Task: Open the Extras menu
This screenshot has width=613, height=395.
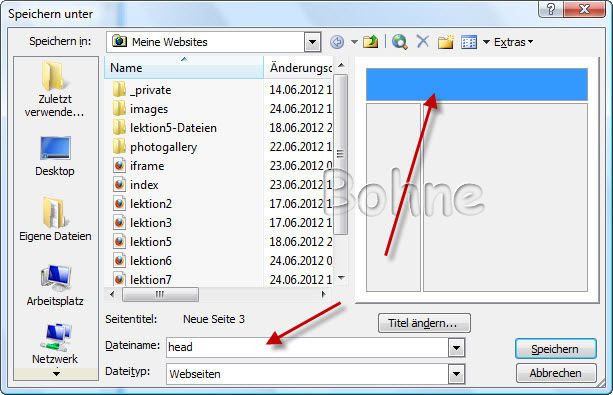Action: coord(513,42)
